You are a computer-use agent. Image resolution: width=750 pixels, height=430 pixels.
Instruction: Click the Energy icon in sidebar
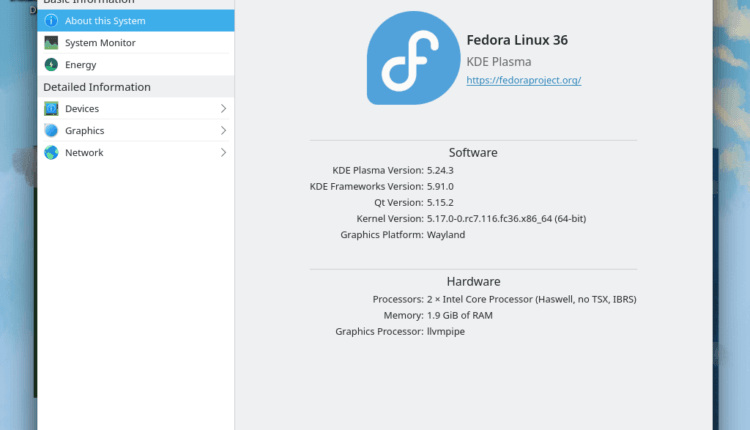coord(51,65)
